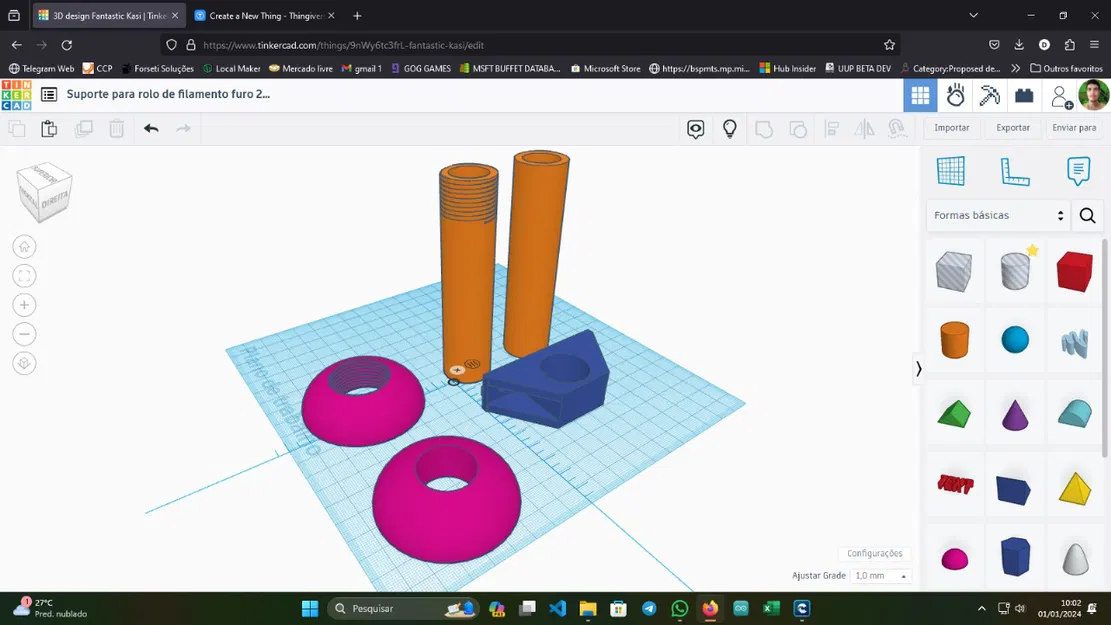Switch to Create a New Thing tab
This screenshot has width=1111, height=625.
(265, 16)
